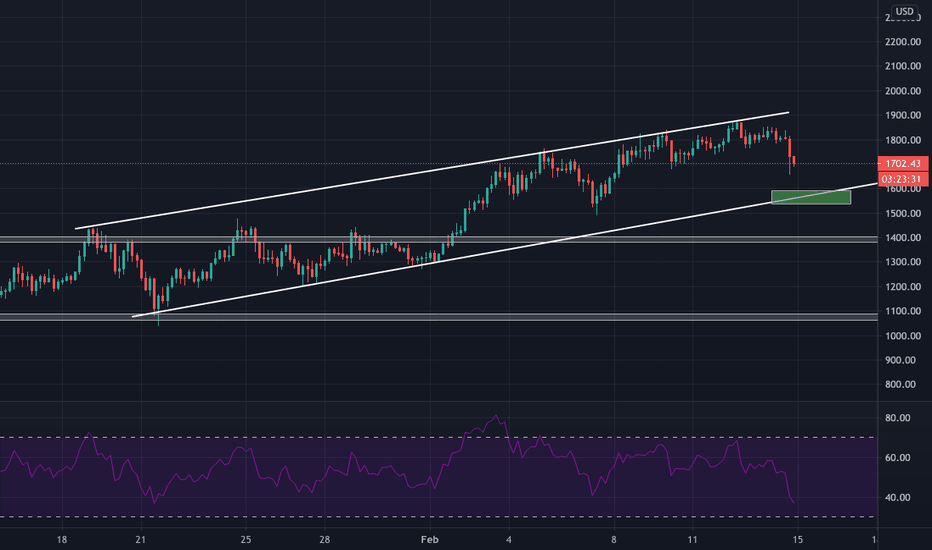Click the date label 4 on time axis

[x=509, y=540]
